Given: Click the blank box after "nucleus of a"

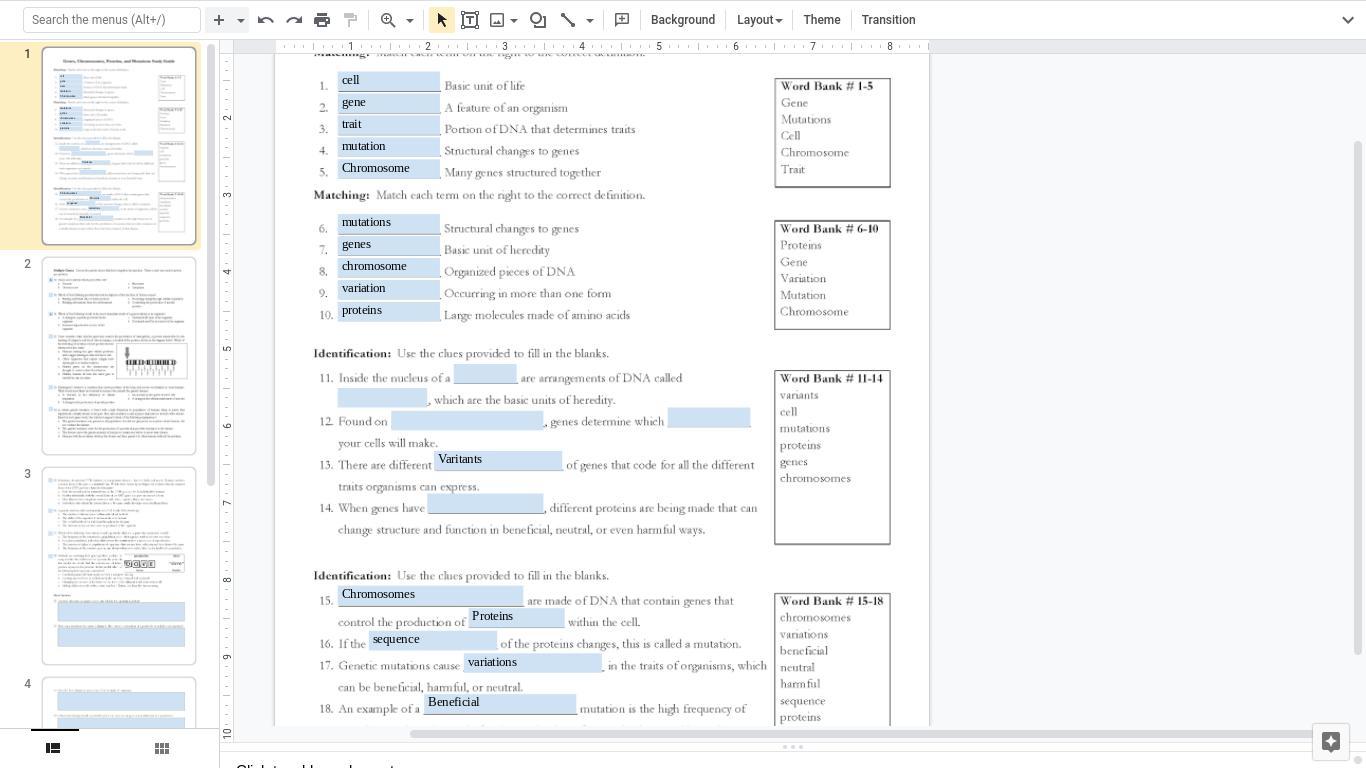Looking at the screenshot, I should click(x=485, y=375).
